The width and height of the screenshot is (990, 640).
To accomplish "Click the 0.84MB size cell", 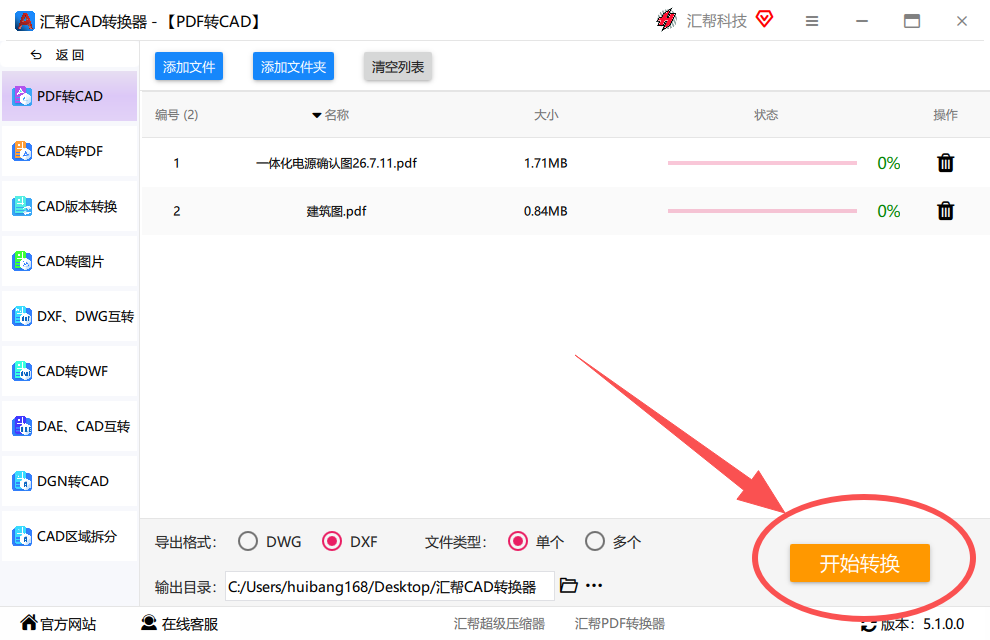I will [x=546, y=211].
